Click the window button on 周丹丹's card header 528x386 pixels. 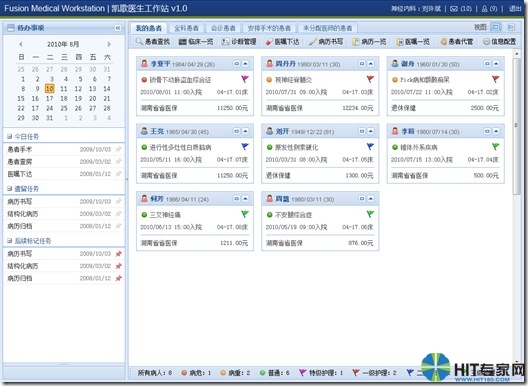[362, 64]
